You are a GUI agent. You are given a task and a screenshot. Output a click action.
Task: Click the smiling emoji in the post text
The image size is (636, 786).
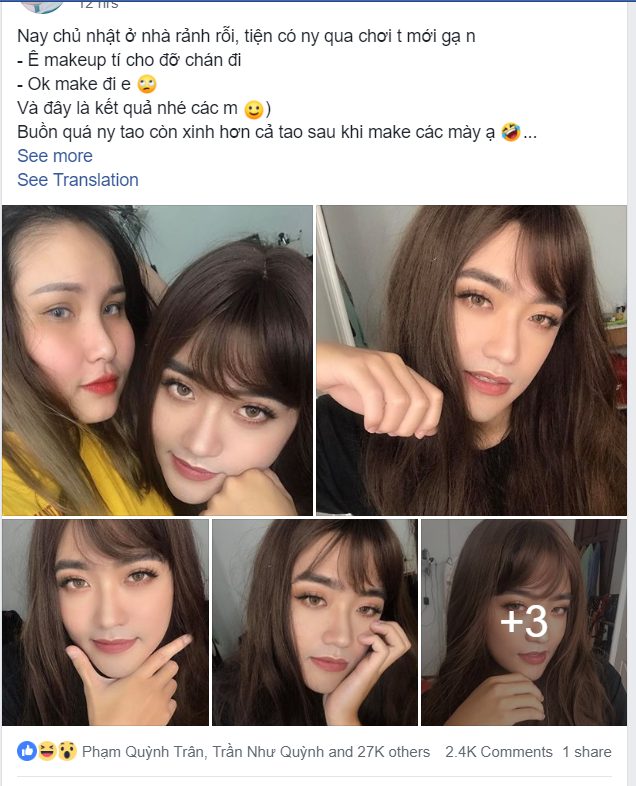click(x=254, y=108)
